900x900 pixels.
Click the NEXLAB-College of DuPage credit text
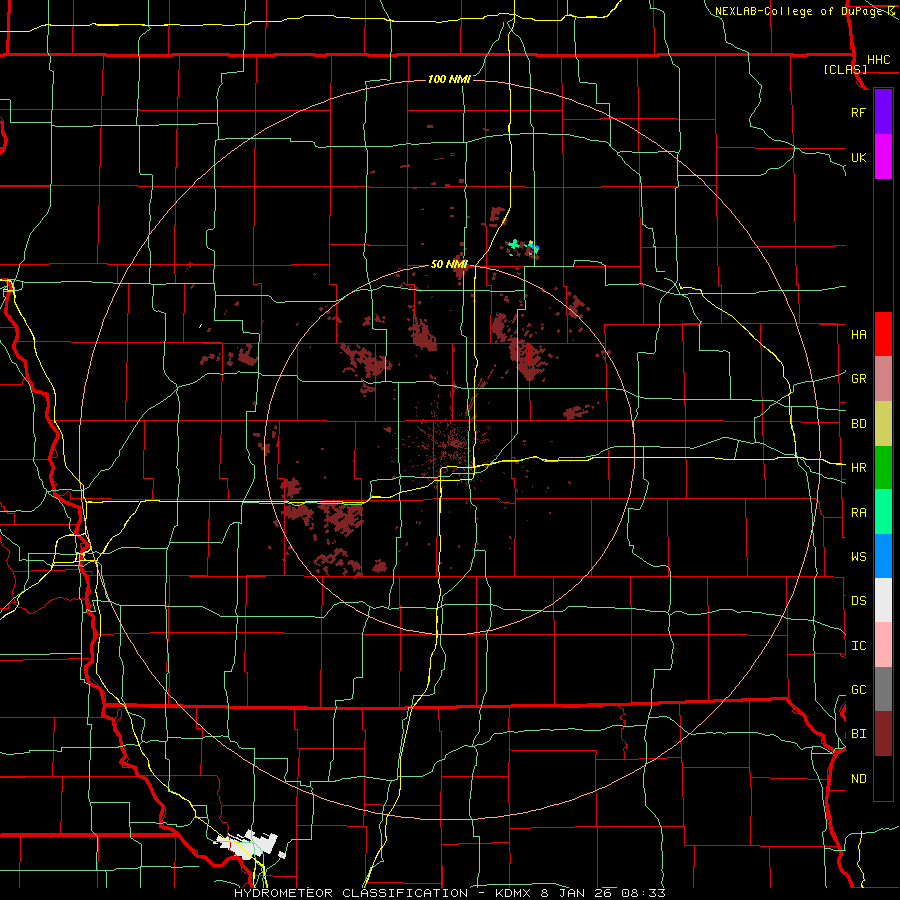coord(801,11)
